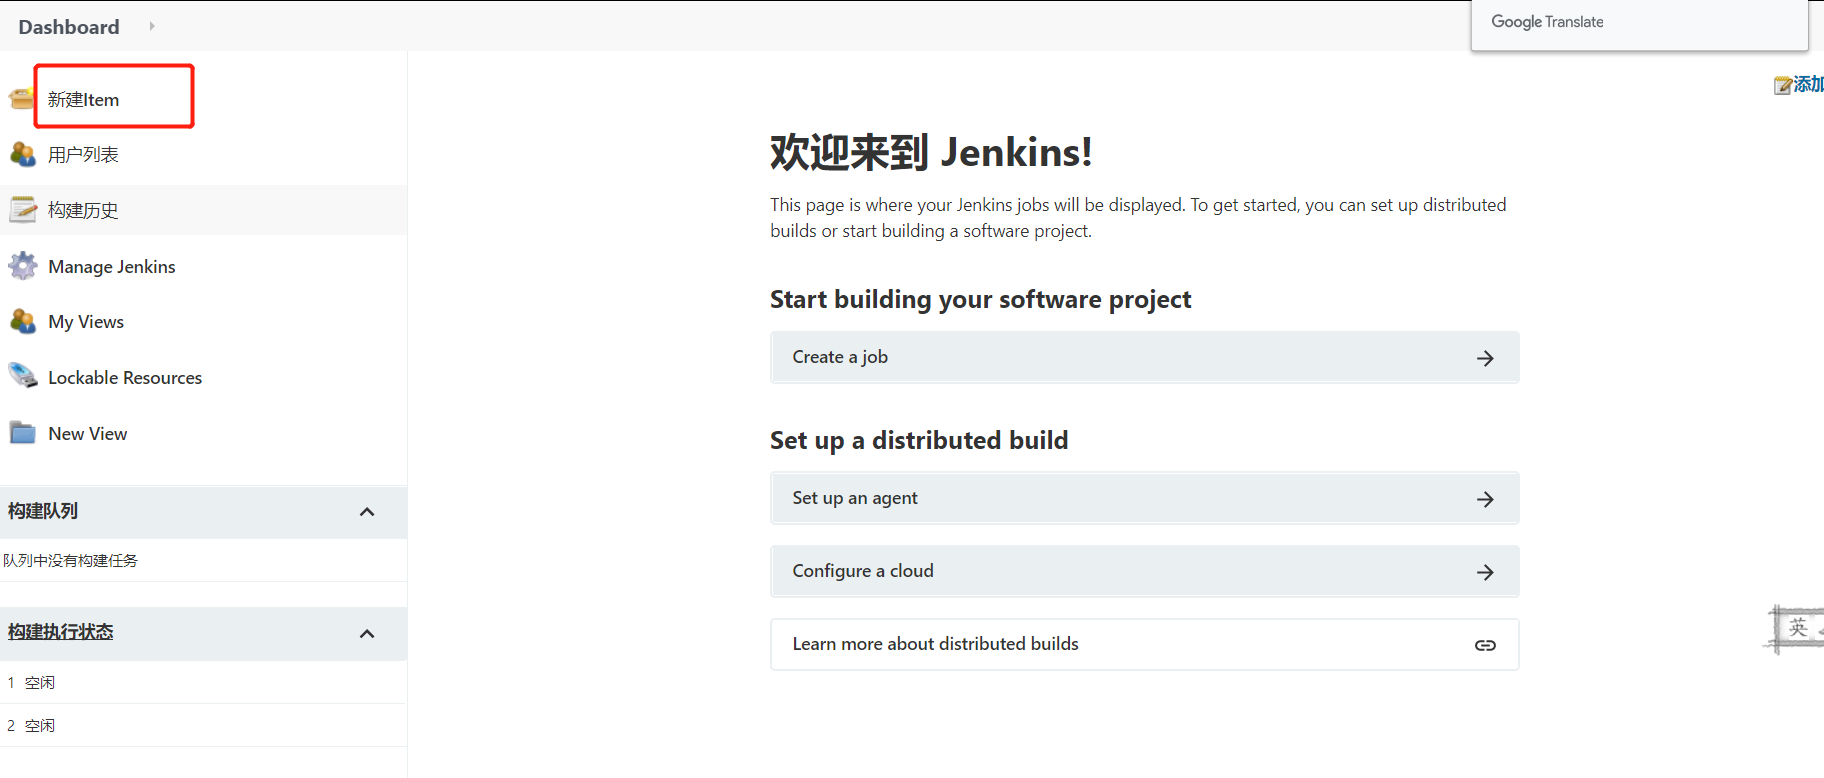Click the arrow icon on Create a job
Screen dimensions: 1824x778
[x=1485, y=358]
